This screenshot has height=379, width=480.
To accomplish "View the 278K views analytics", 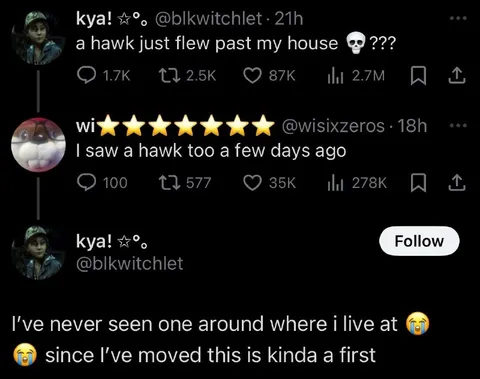I will [357, 183].
